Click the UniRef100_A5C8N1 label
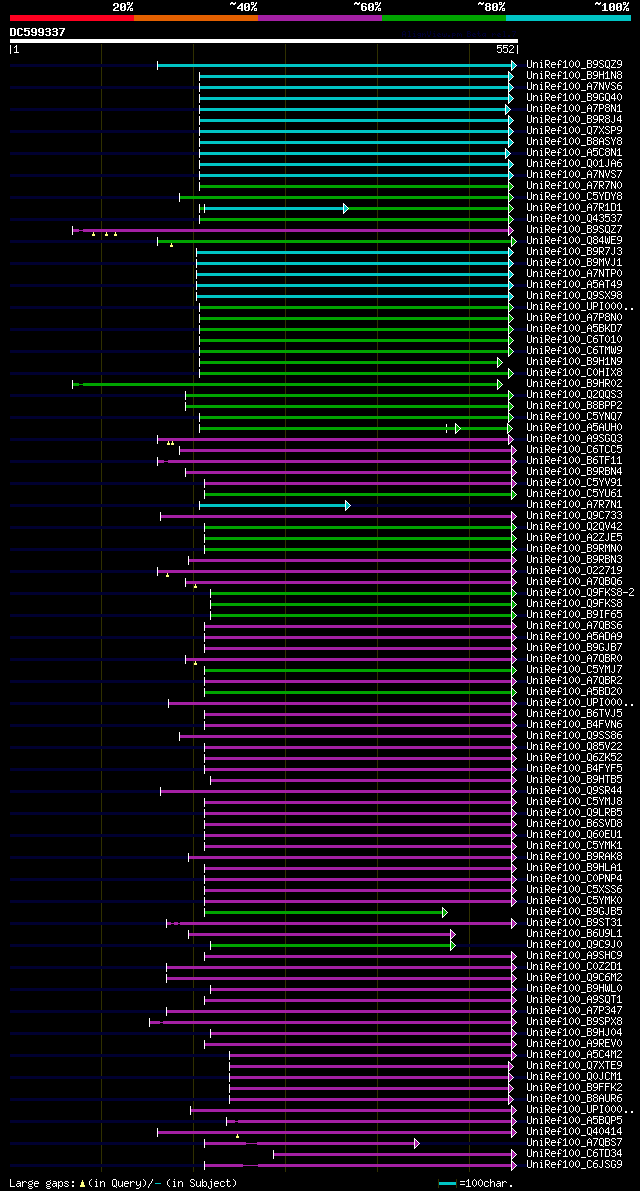This screenshot has height=1191, width=640. pyautogui.click(x=575, y=153)
